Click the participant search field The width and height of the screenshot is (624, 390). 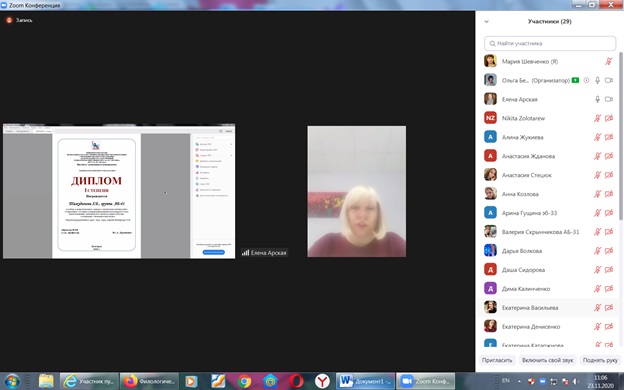[x=550, y=43]
